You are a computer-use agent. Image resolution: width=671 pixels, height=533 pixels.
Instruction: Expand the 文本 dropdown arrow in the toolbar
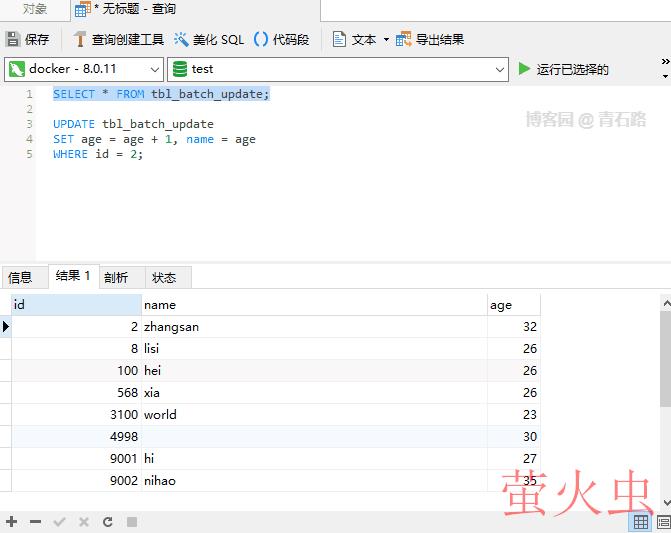pyautogui.click(x=384, y=40)
